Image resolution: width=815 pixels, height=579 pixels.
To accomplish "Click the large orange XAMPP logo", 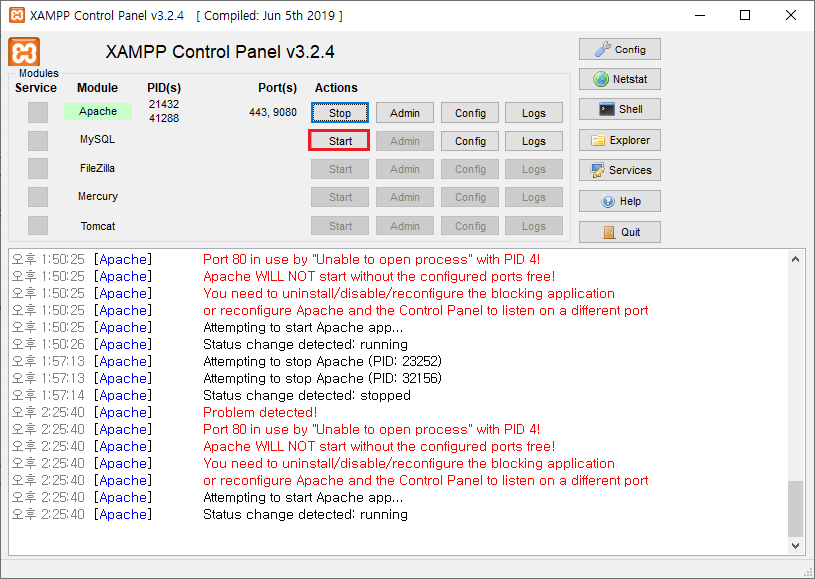I will pos(24,52).
